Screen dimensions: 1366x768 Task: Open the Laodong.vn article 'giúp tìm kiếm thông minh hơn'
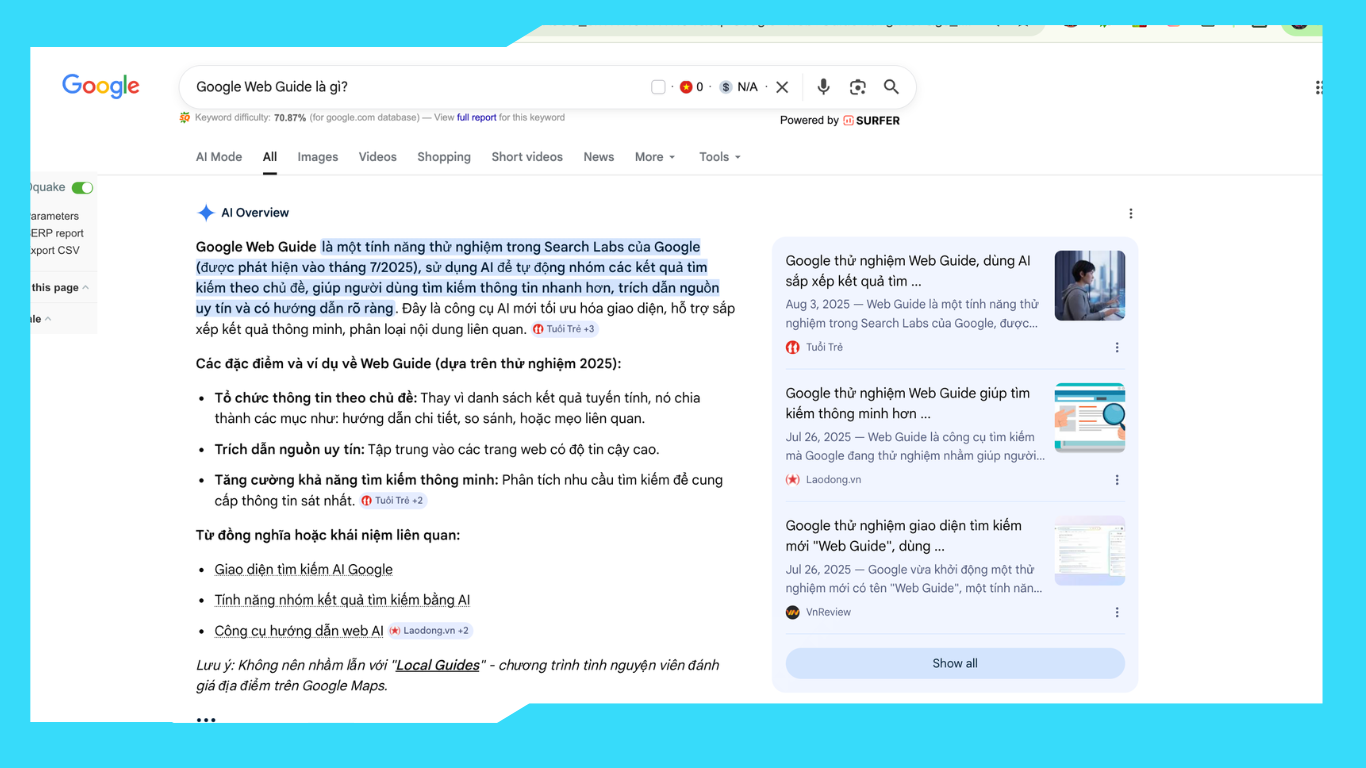(x=908, y=403)
